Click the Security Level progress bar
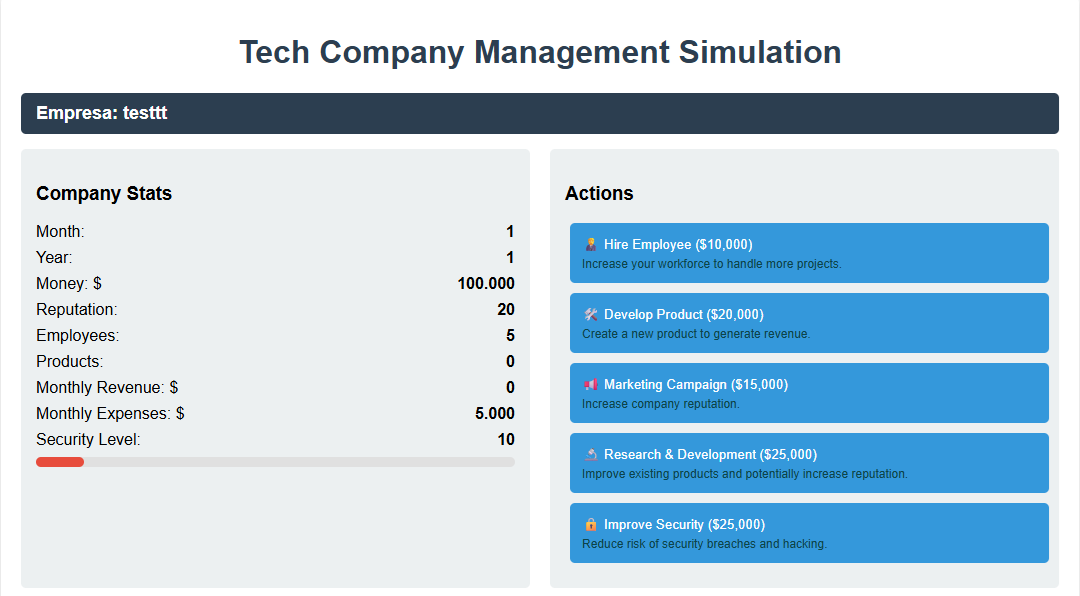The image size is (1080, 596). [275, 461]
